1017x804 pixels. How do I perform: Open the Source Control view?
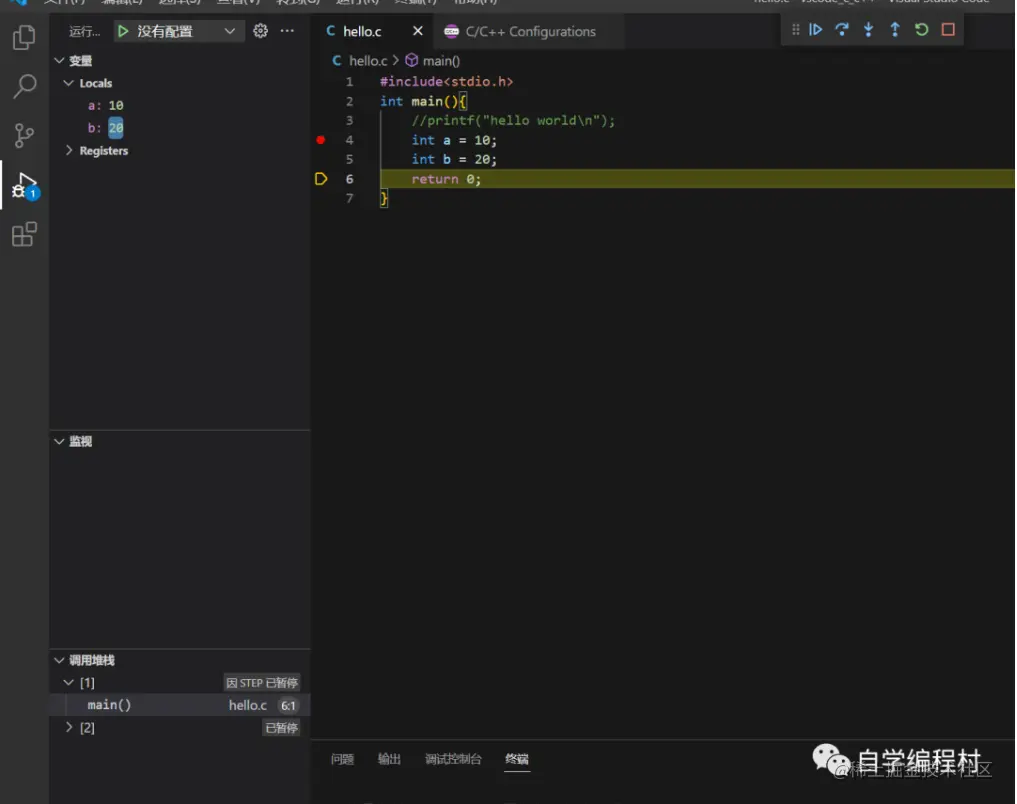(x=24, y=136)
